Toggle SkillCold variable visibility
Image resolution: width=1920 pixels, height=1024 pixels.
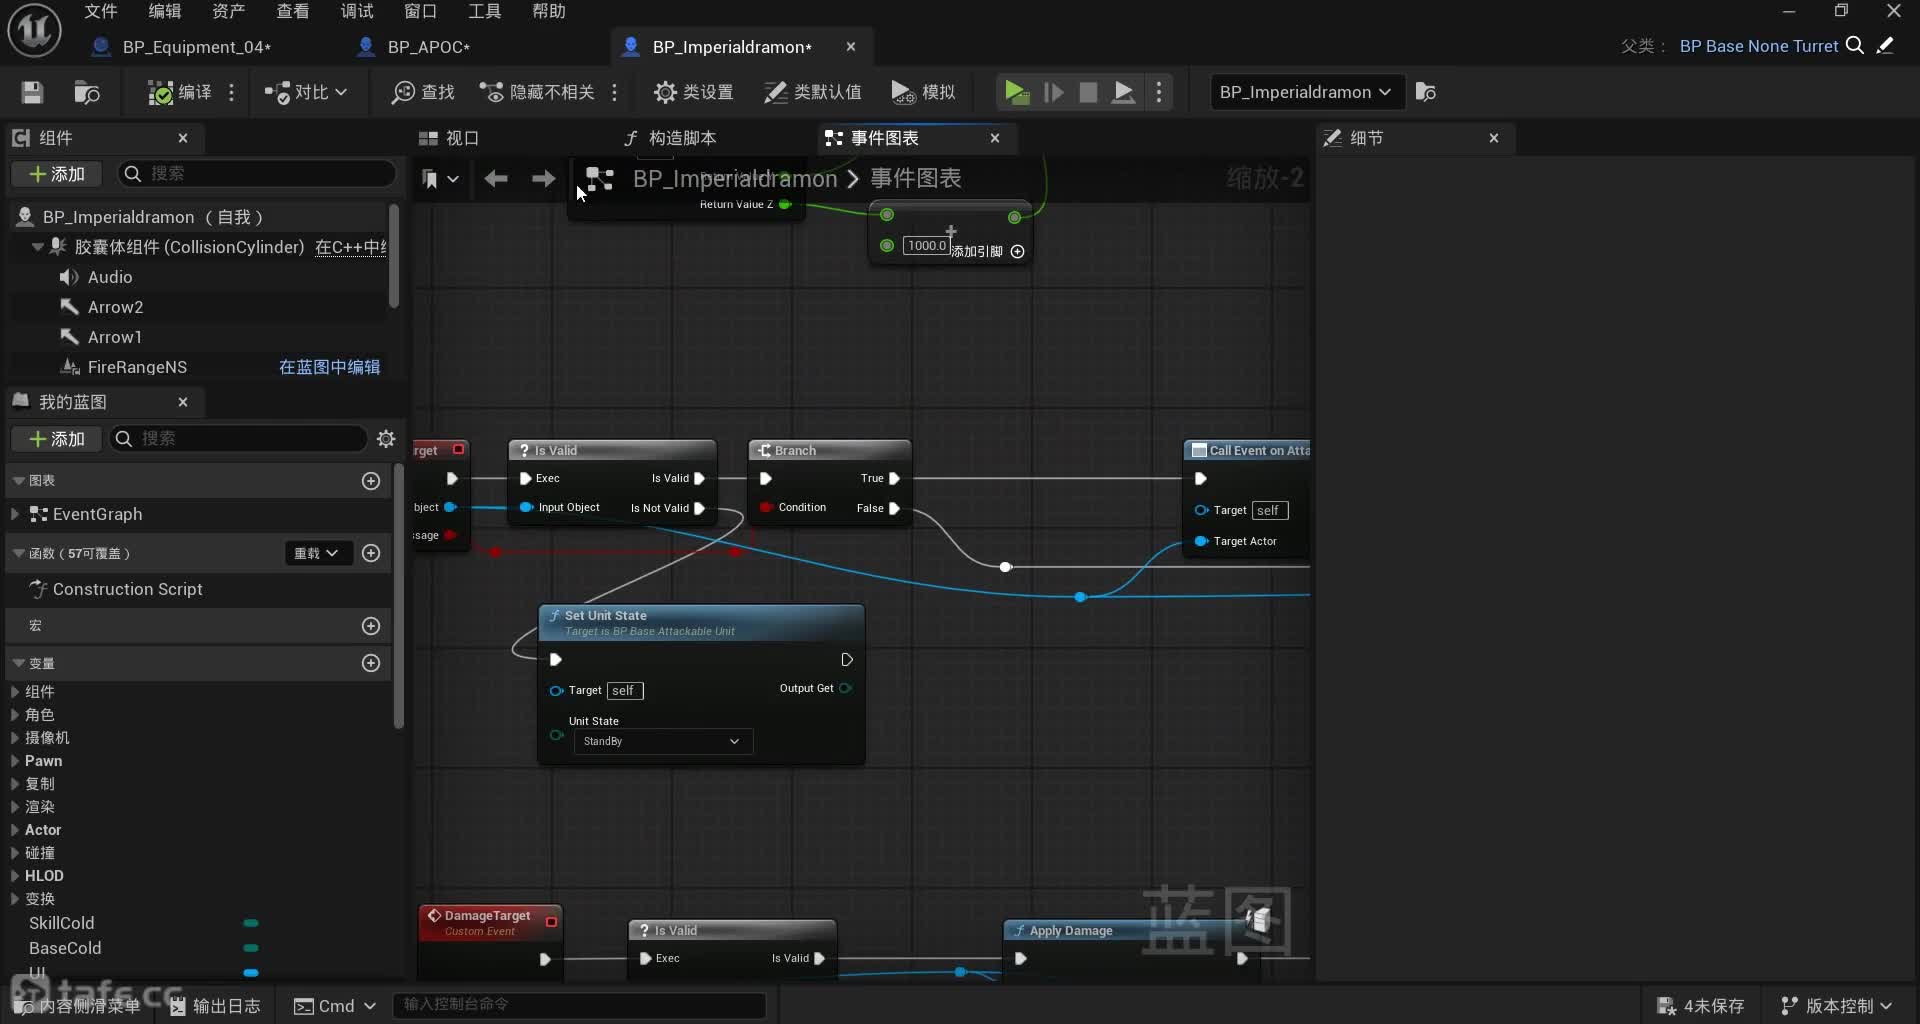251,923
